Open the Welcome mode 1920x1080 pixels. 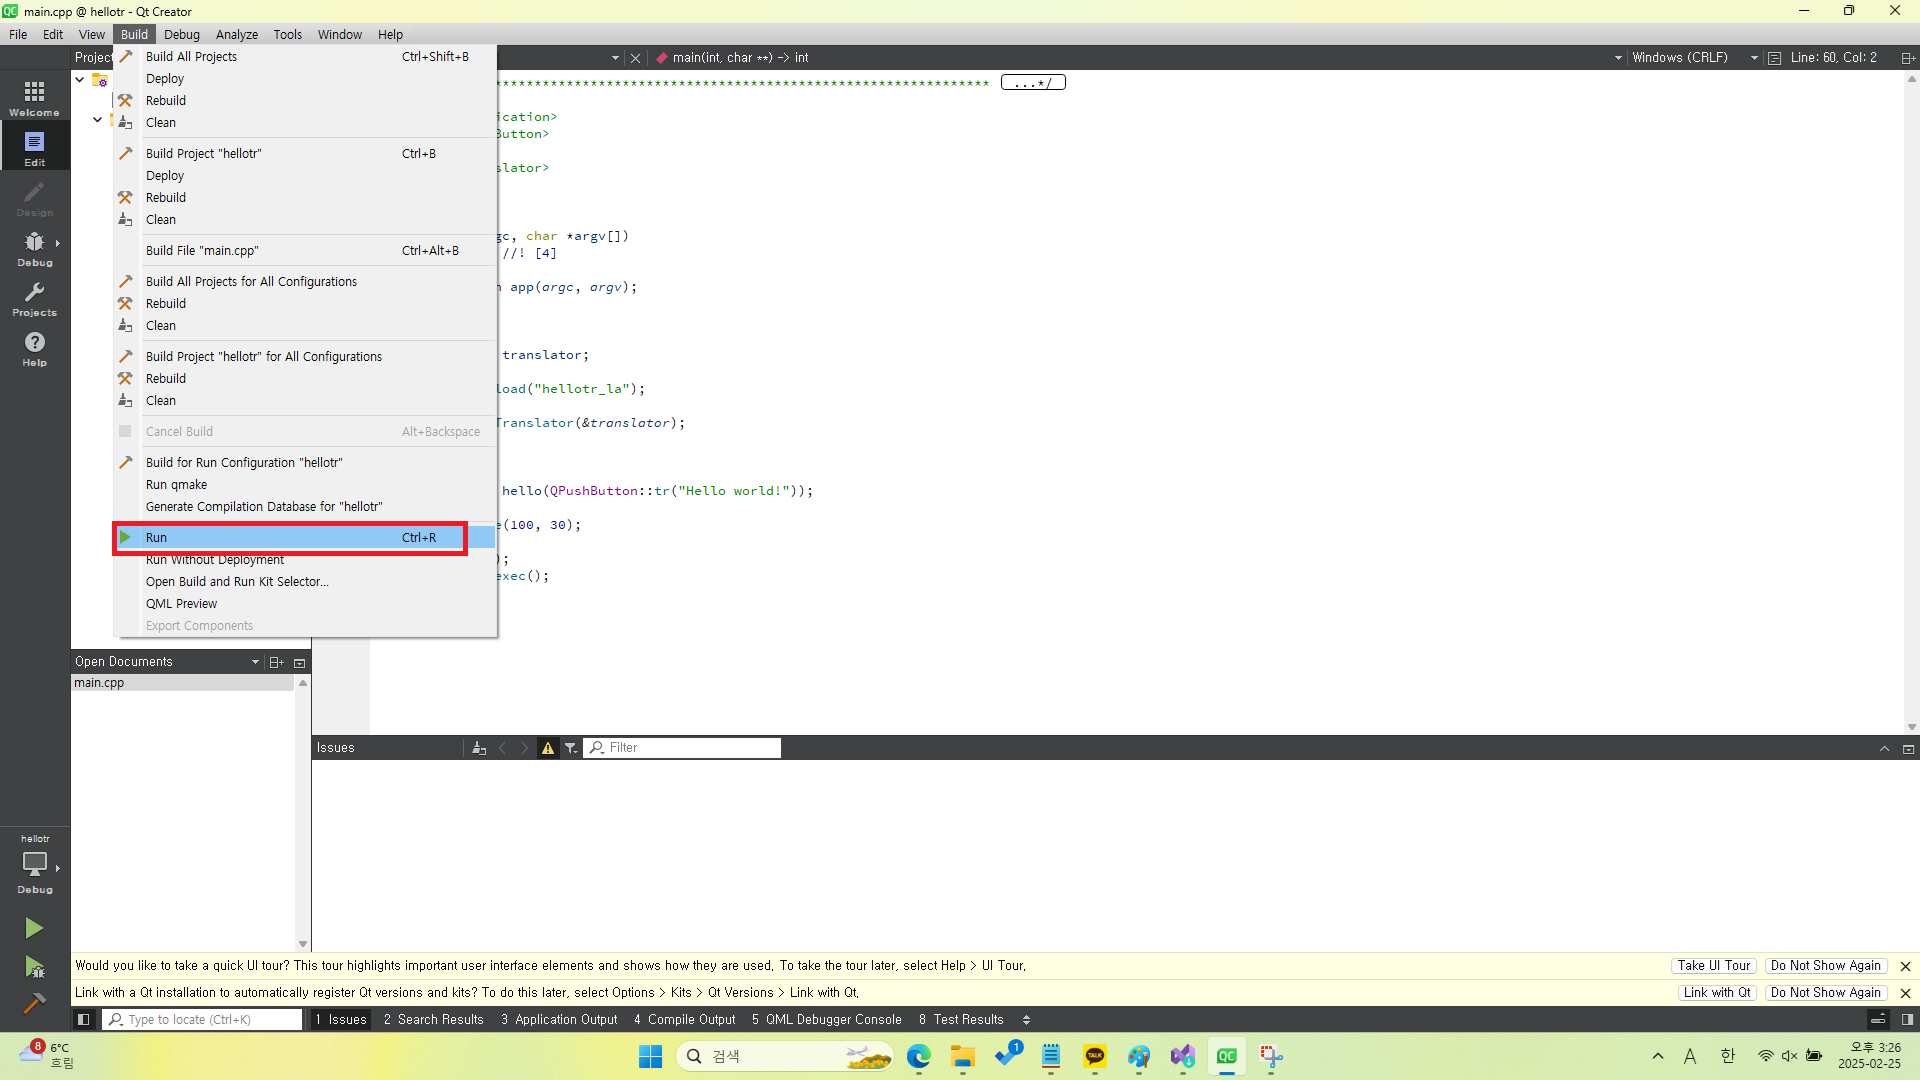point(34,98)
